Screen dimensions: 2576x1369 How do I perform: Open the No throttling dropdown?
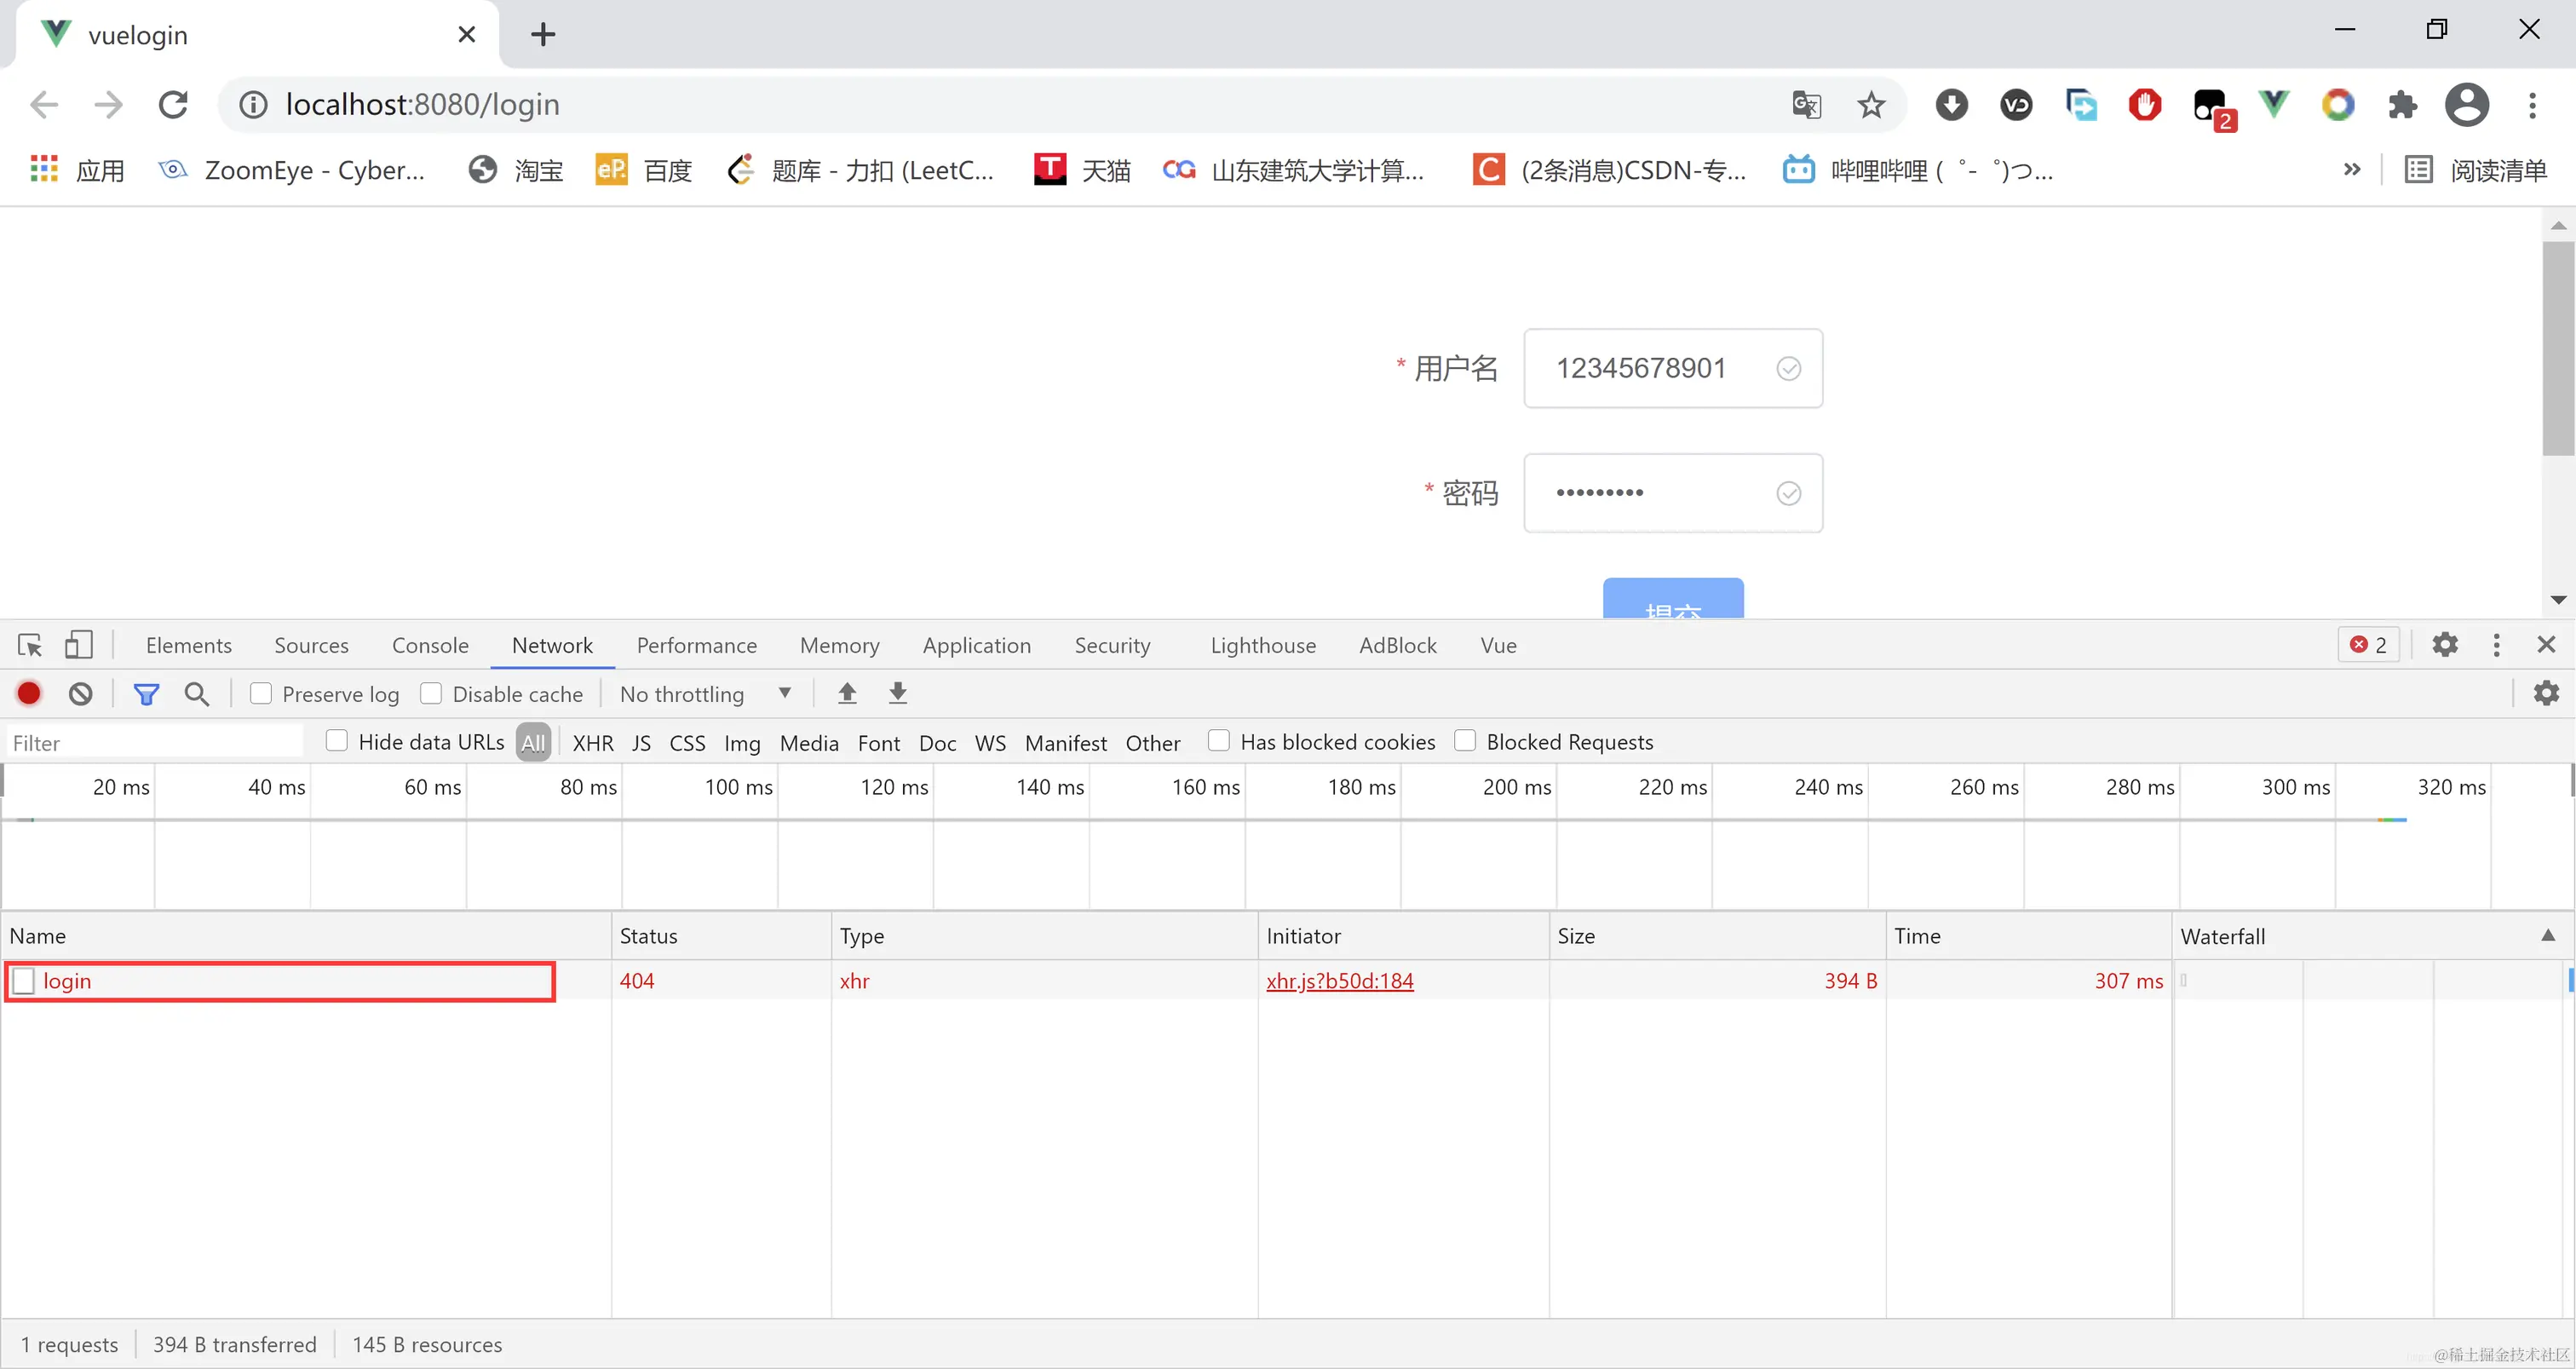tap(705, 694)
